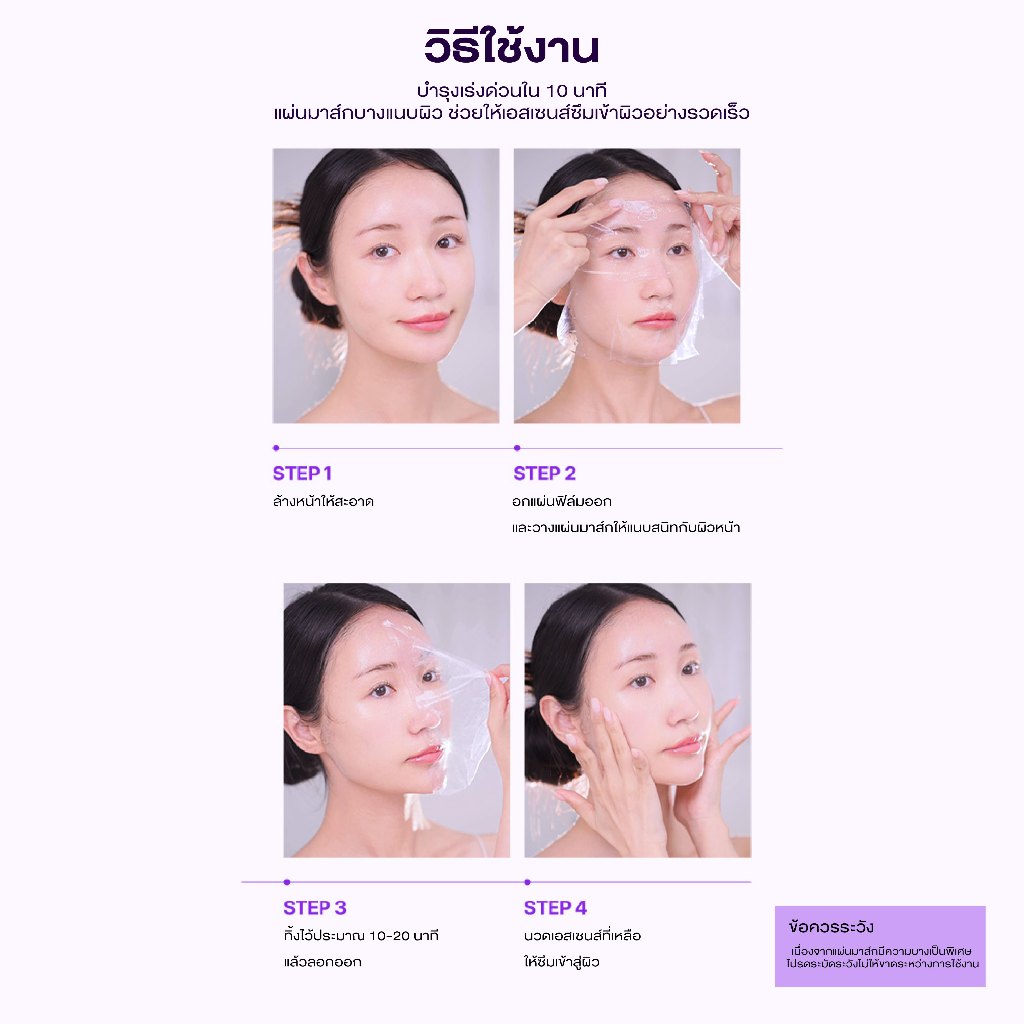Click the ลอกแผ่นฟิล์มออก instruction text
This screenshot has width=1024, height=1024.
click(562, 502)
